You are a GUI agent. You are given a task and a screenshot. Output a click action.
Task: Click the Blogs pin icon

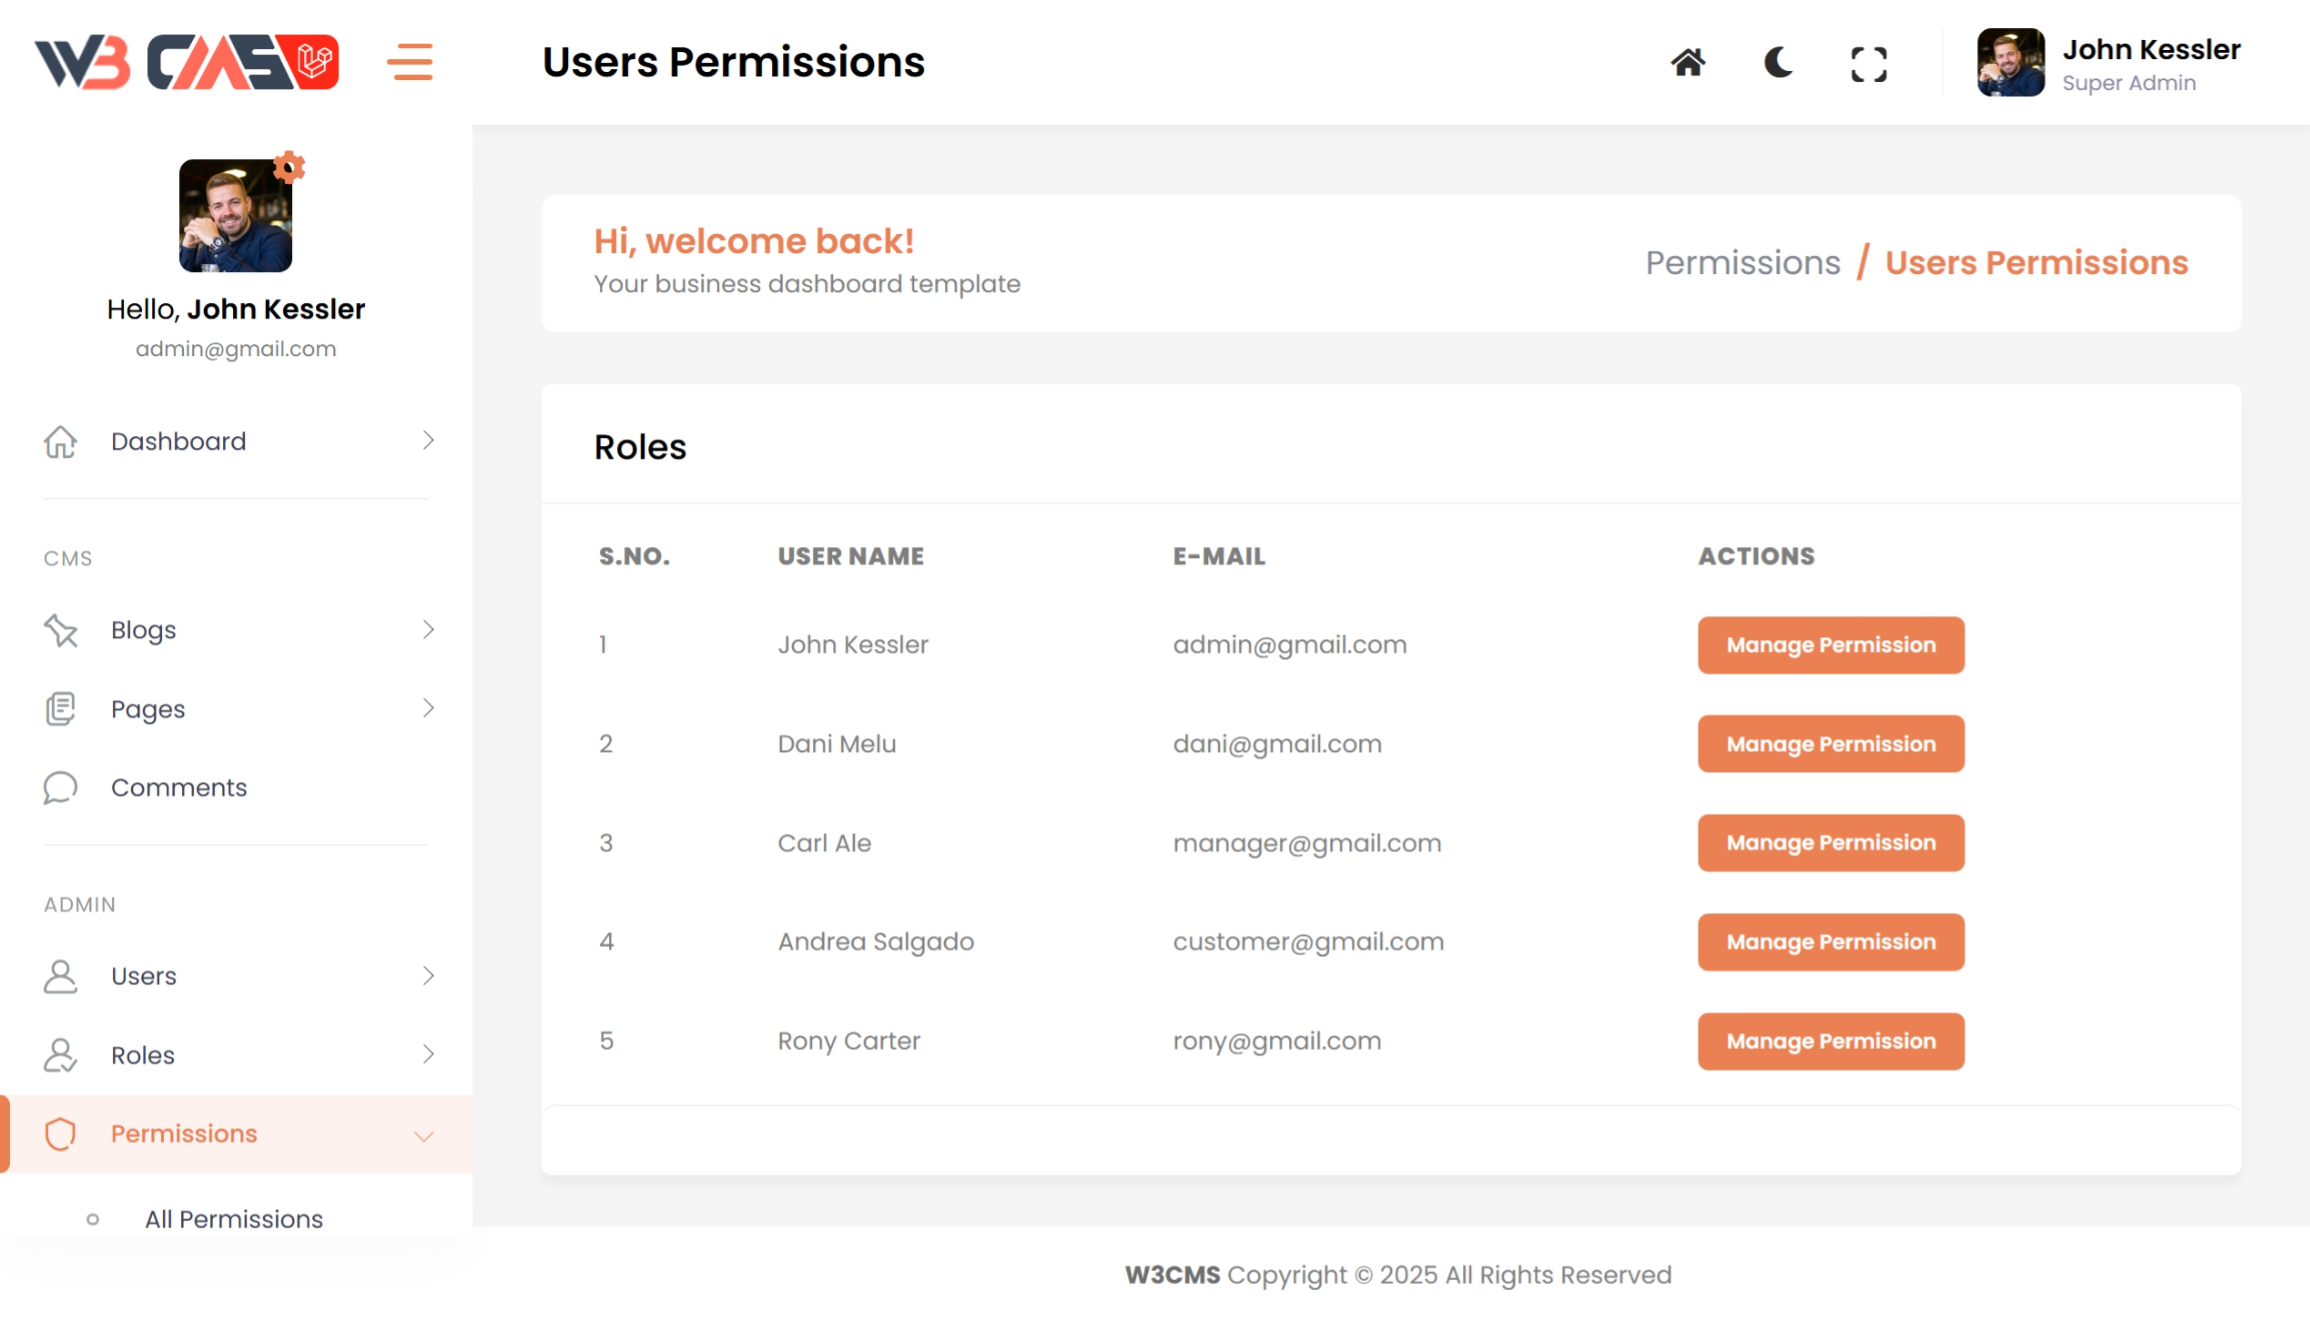pyautogui.click(x=60, y=630)
